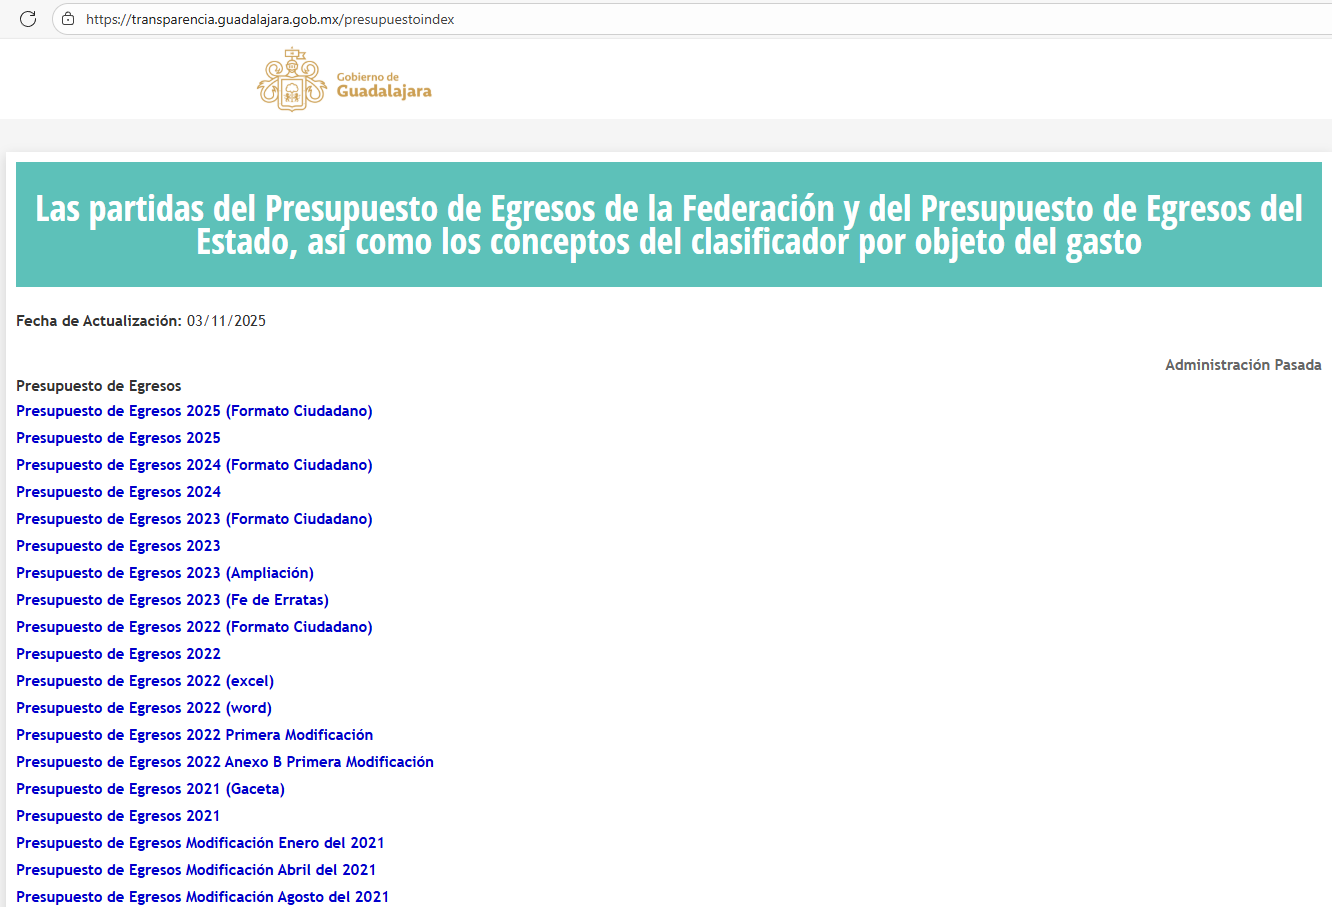This screenshot has width=1332, height=907.
Task: Open the plain Presupuesto de Egresos 2025 link
Action: 118,438
